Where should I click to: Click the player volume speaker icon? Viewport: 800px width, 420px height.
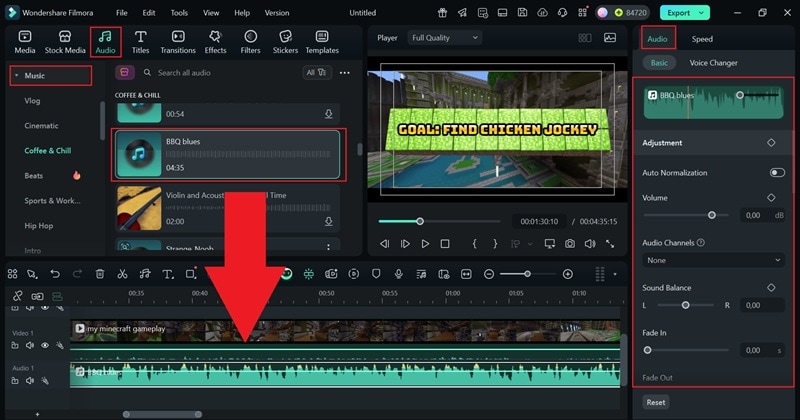click(590, 244)
